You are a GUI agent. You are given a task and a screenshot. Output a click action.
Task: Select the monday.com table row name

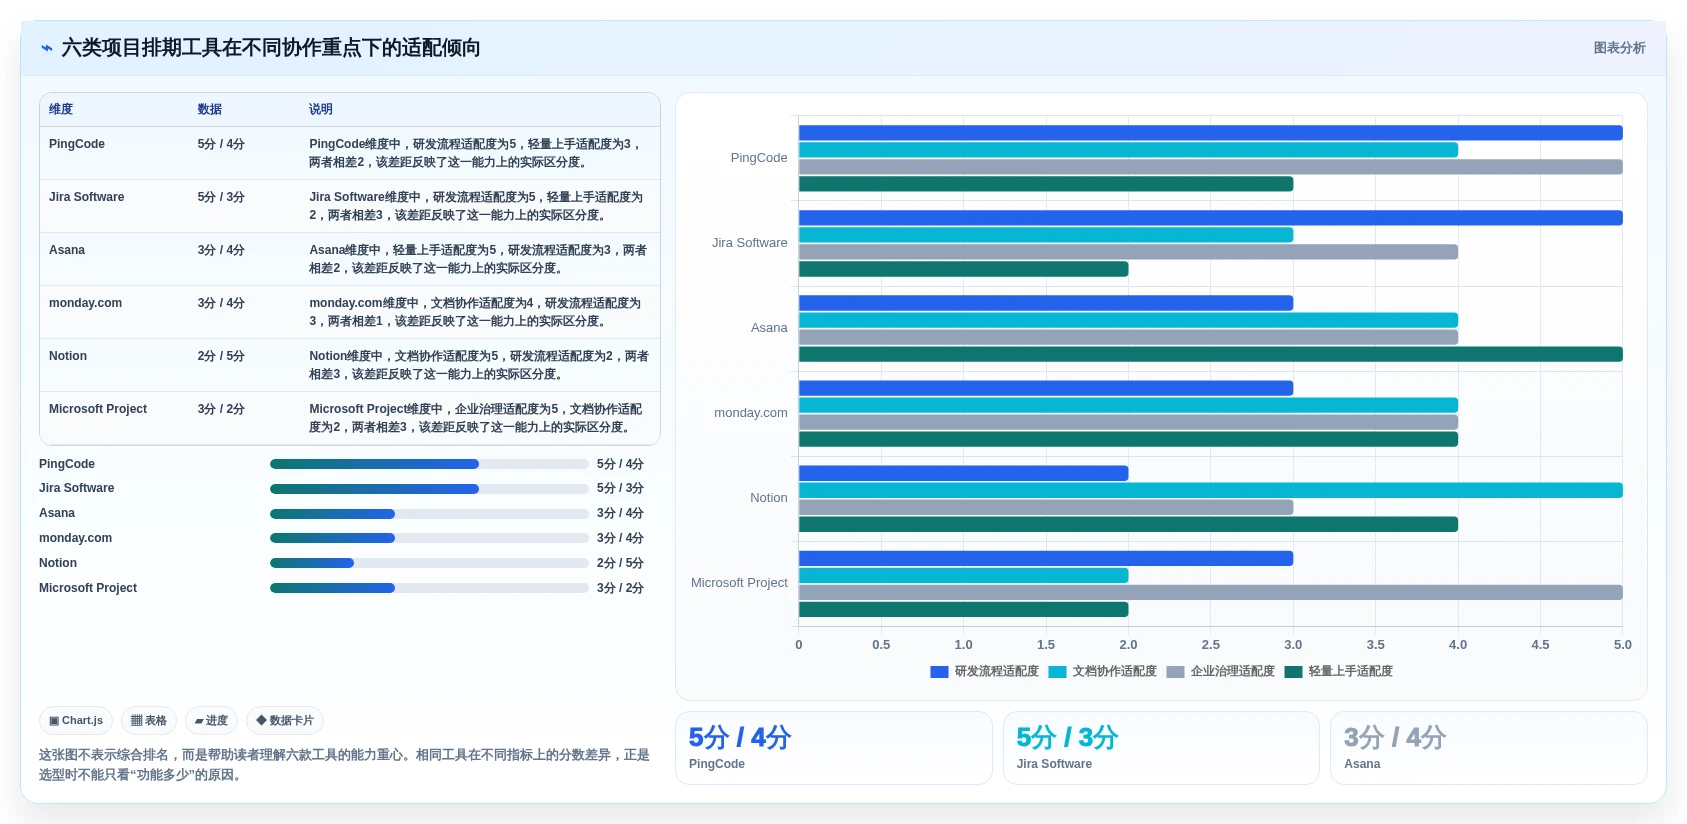(86, 303)
